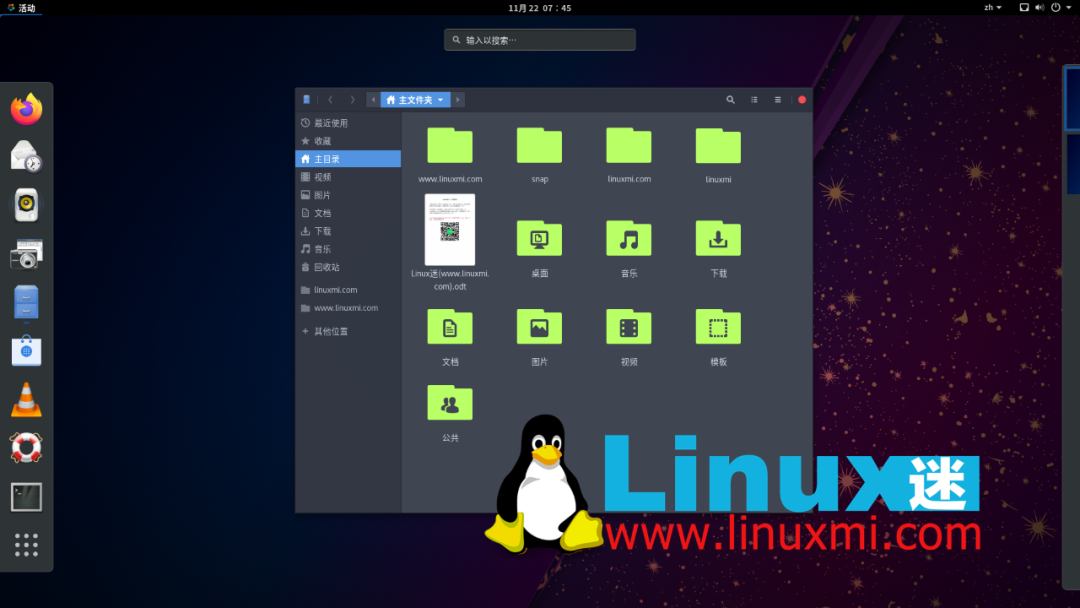Expand the 主文件夹 path dropdown
The height and width of the screenshot is (608, 1080).
pyautogui.click(x=415, y=100)
